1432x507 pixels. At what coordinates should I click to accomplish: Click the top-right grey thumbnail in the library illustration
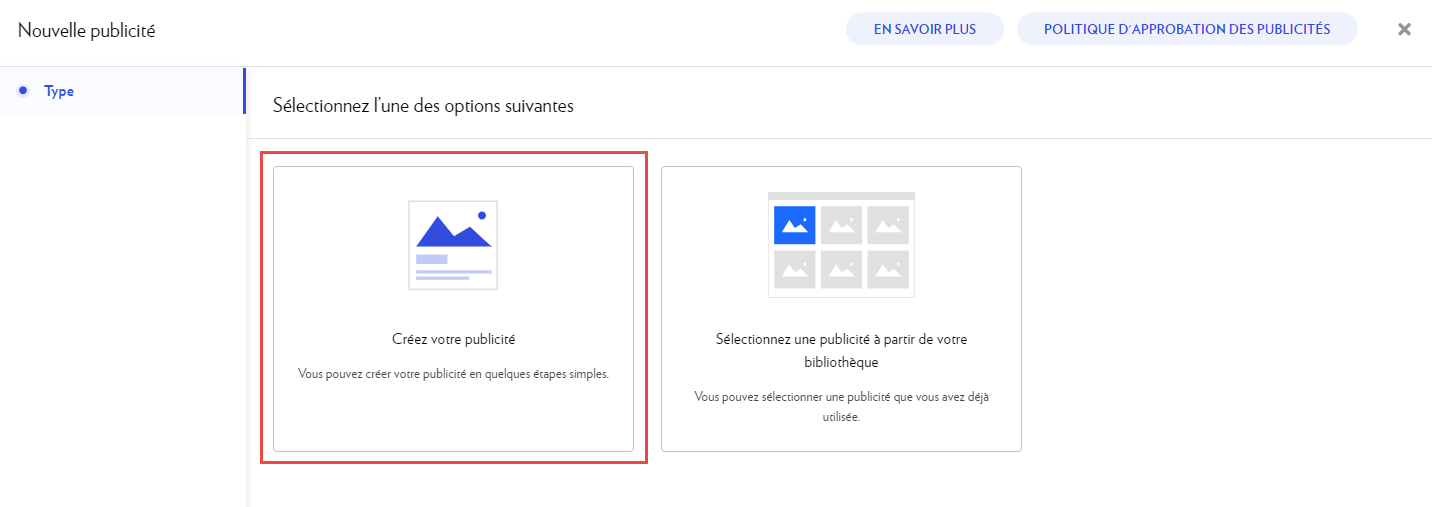pyautogui.click(x=888, y=225)
